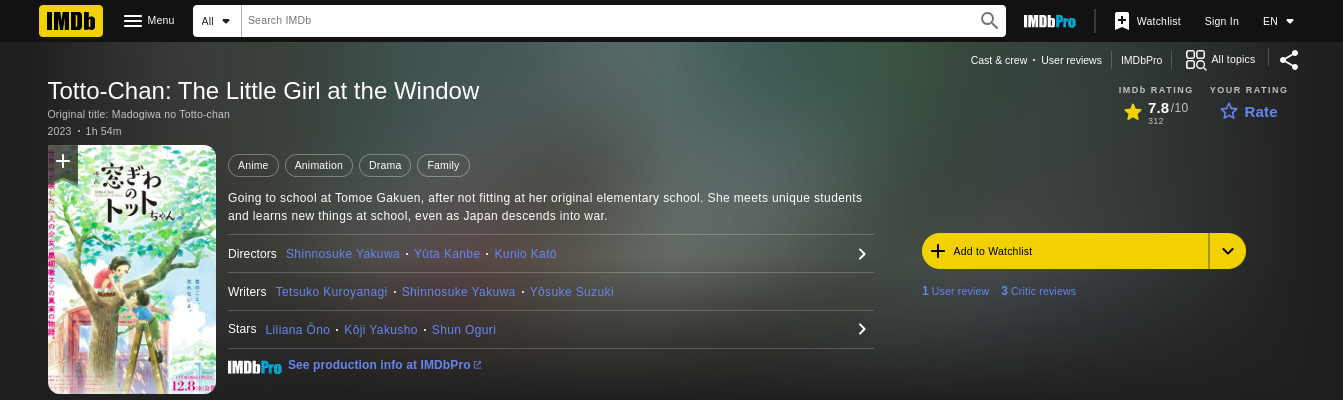Expand the Stars row chevron
Screen dimensions: 1343x402
[x=862, y=329]
